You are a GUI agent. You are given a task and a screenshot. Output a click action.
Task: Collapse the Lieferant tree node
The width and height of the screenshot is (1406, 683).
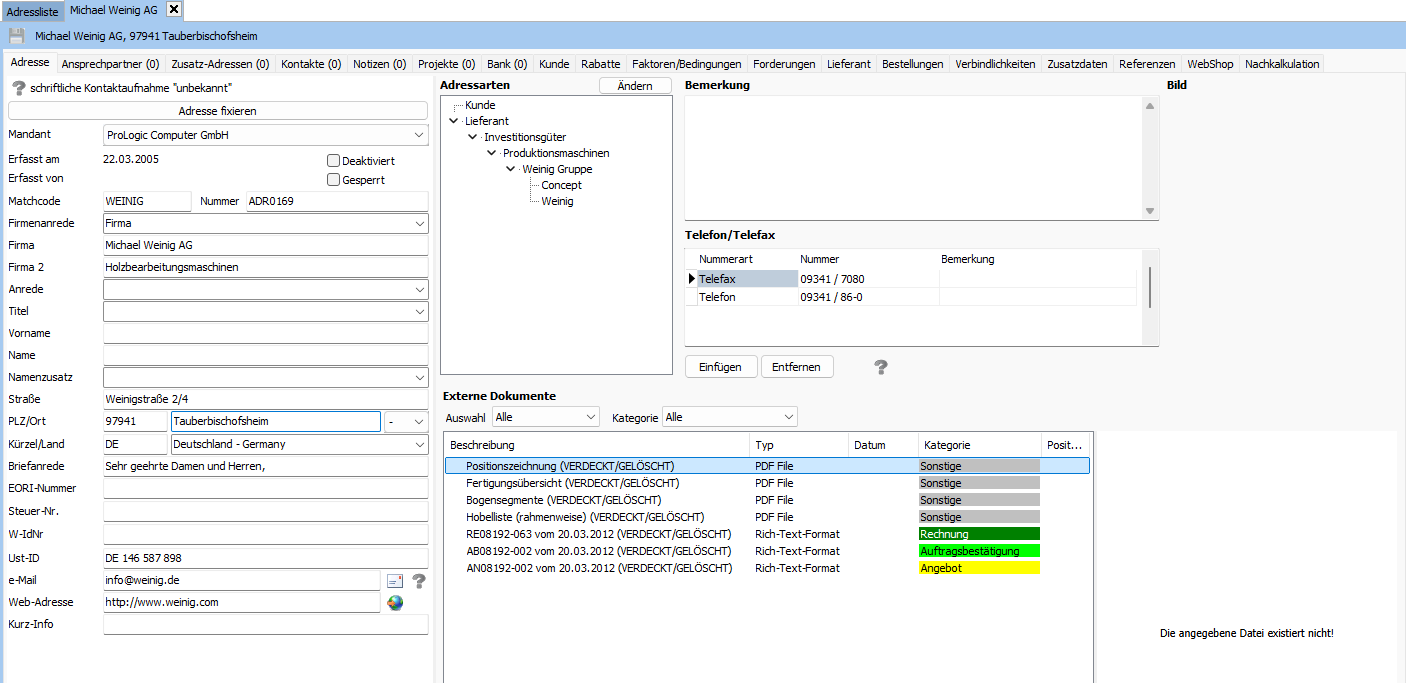454,121
